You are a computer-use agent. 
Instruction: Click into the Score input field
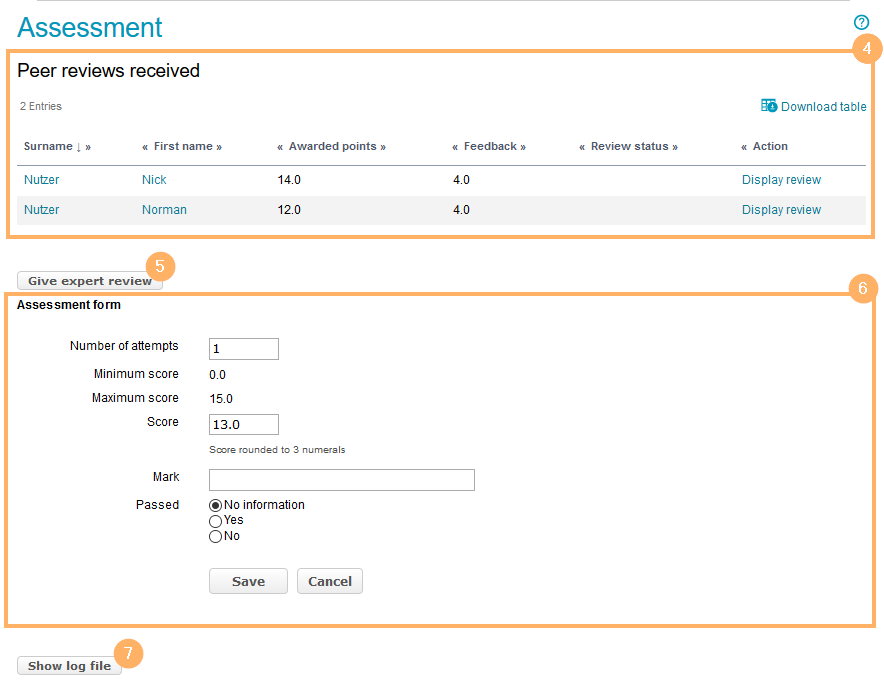(244, 425)
